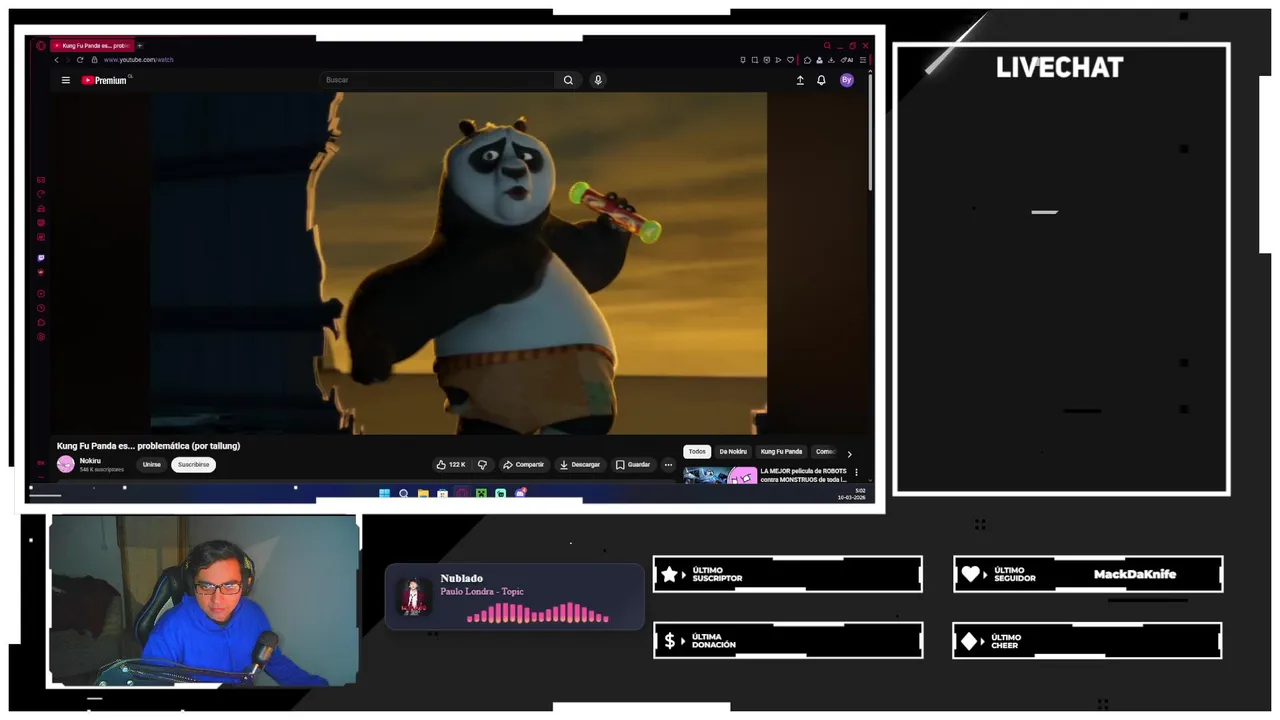Screen dimensions: 1280x720
Task: Open the Nokiru channel name link
Action: [90, 461]
